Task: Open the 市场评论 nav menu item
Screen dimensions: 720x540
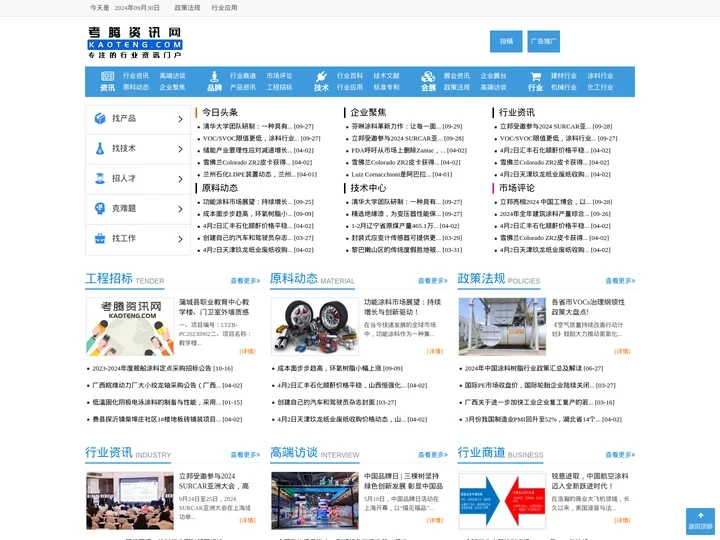Action: pyautogui.click(x=279, y=76)
